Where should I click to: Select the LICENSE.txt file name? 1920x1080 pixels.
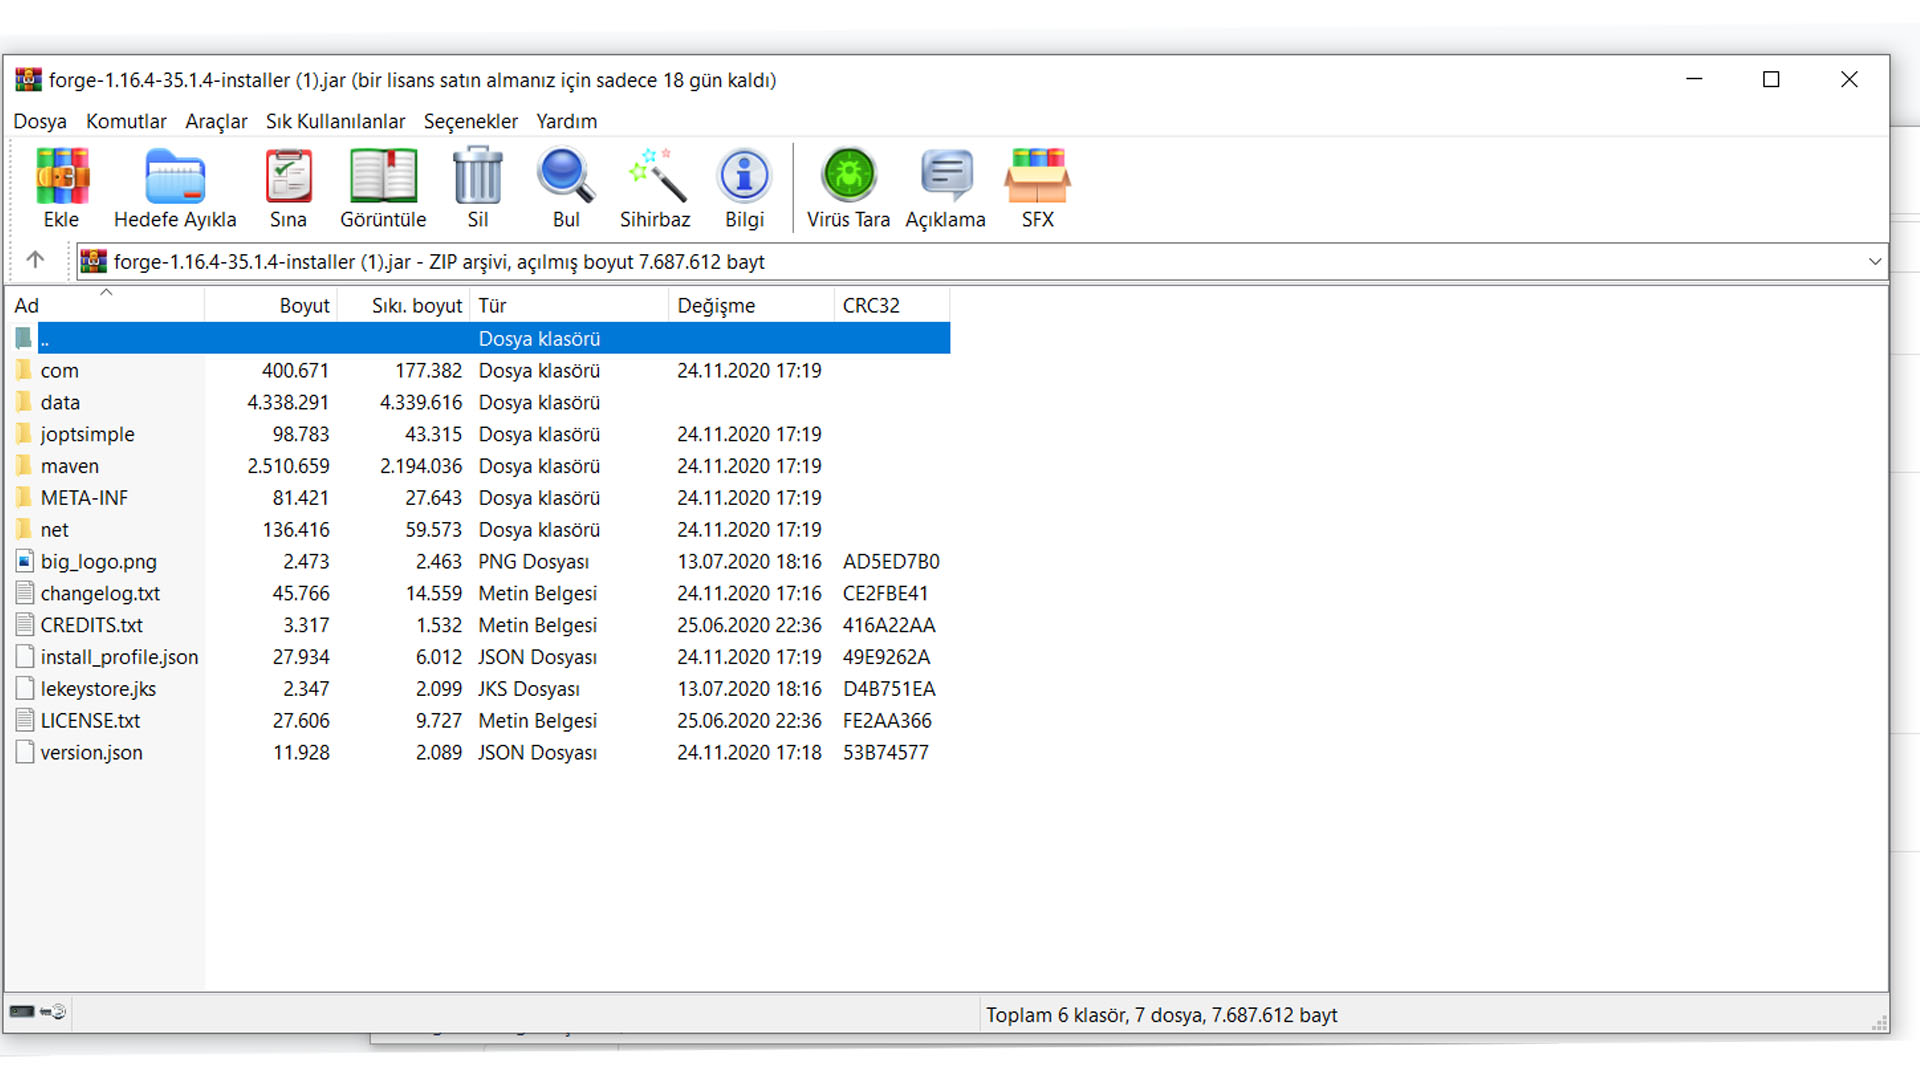click(91, 721)
